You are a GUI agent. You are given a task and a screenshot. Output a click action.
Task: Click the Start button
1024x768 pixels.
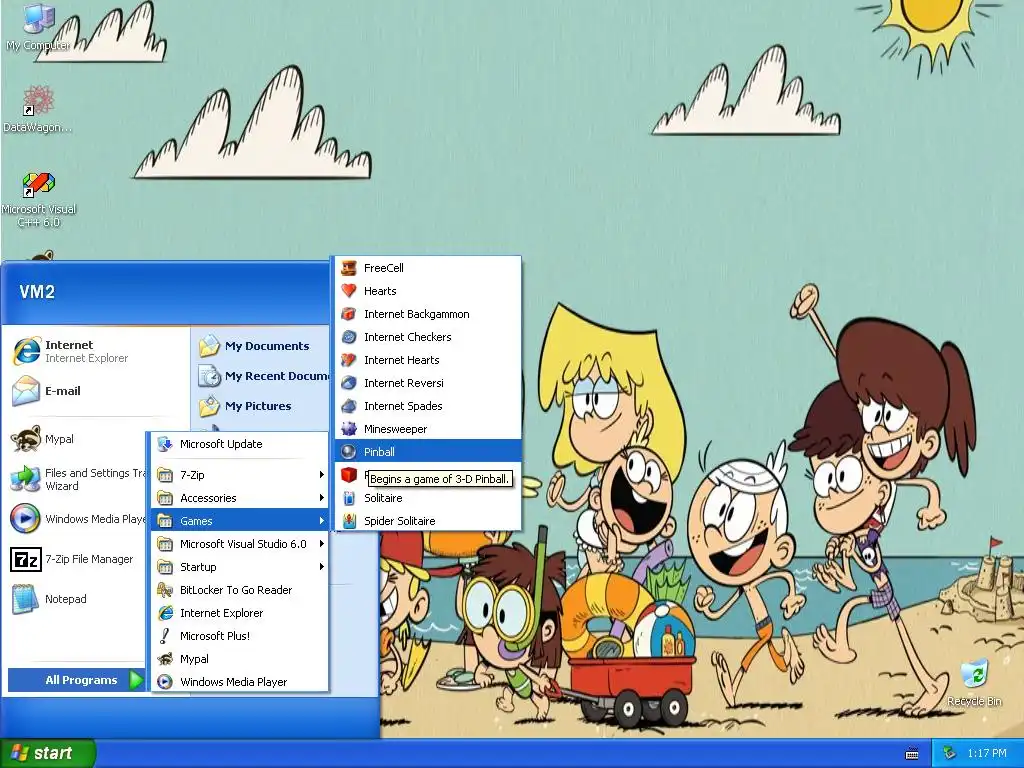click(48, 753)
